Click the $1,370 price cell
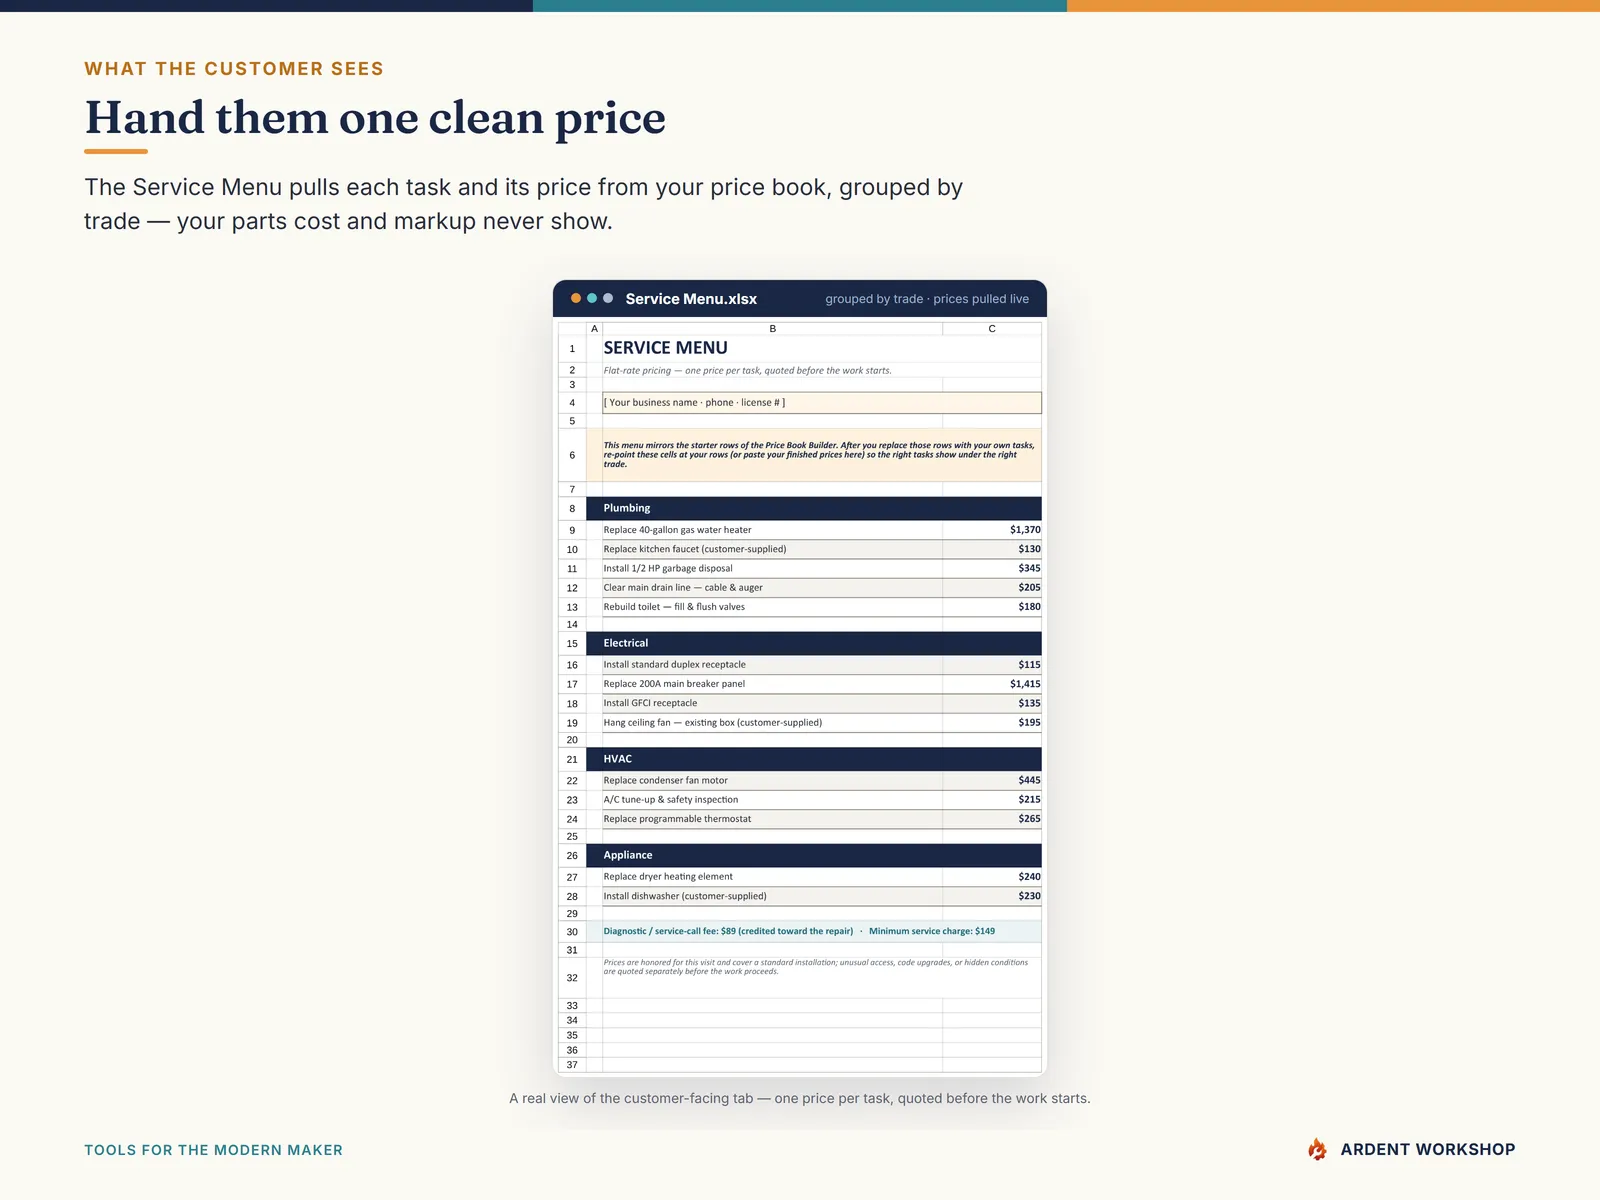Viewport: 1600px width, 1200px height. pos(992,530)
